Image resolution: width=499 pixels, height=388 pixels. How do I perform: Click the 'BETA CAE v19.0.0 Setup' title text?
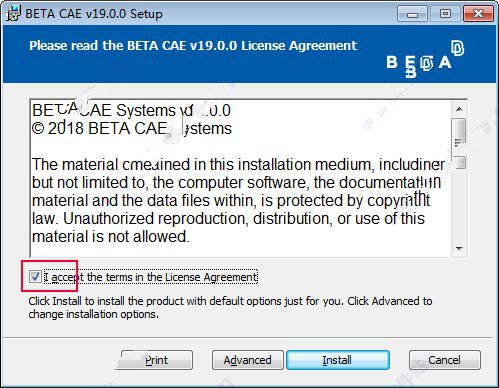click(94, 14)
